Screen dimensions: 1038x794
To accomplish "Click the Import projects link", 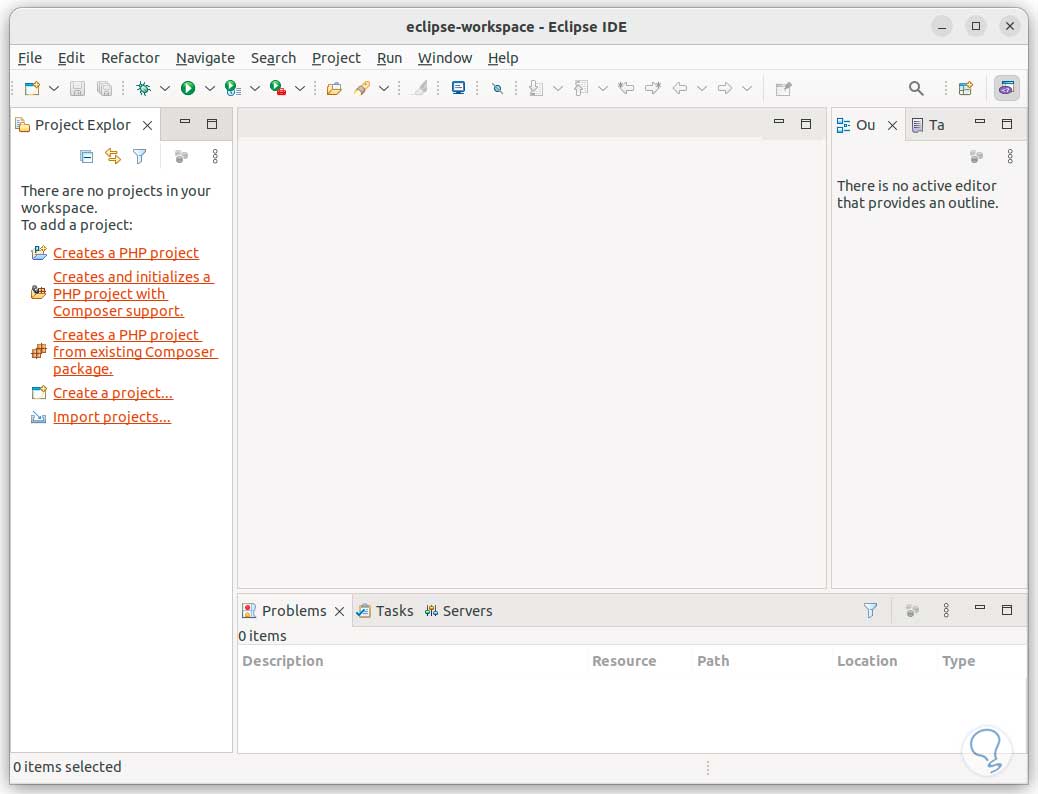I will pos(112,417).
